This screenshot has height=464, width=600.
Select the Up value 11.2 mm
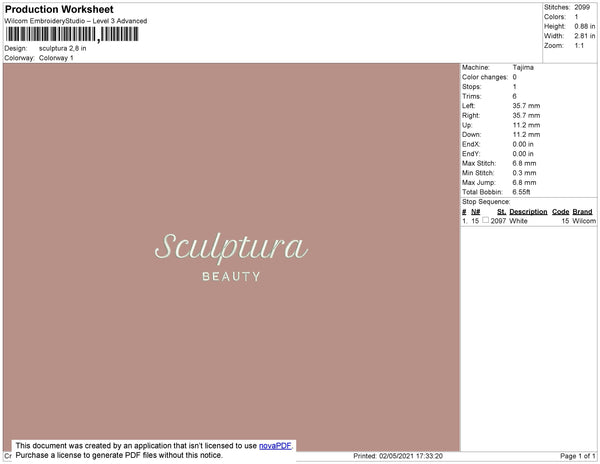(527, 125)
